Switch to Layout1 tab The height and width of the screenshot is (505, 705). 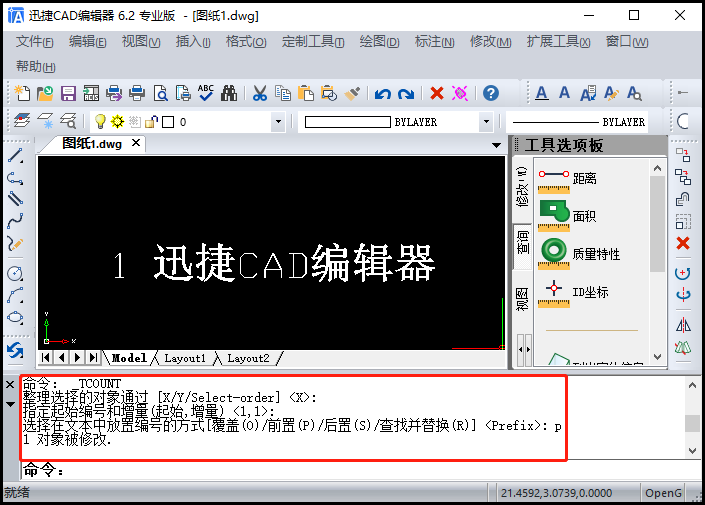point(185,358)
